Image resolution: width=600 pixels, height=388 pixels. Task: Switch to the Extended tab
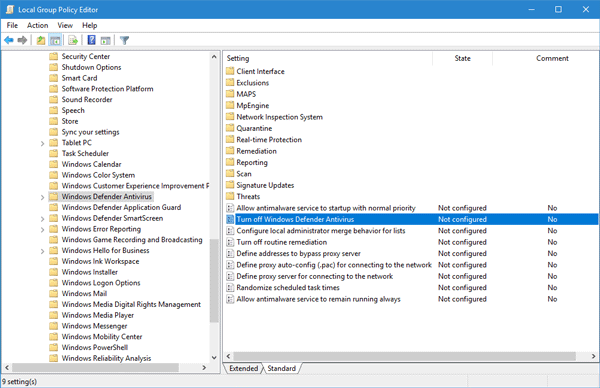coord(243,368)
